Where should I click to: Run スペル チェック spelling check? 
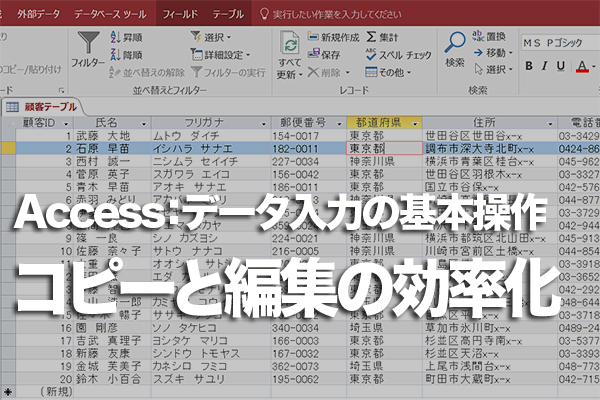398,55
